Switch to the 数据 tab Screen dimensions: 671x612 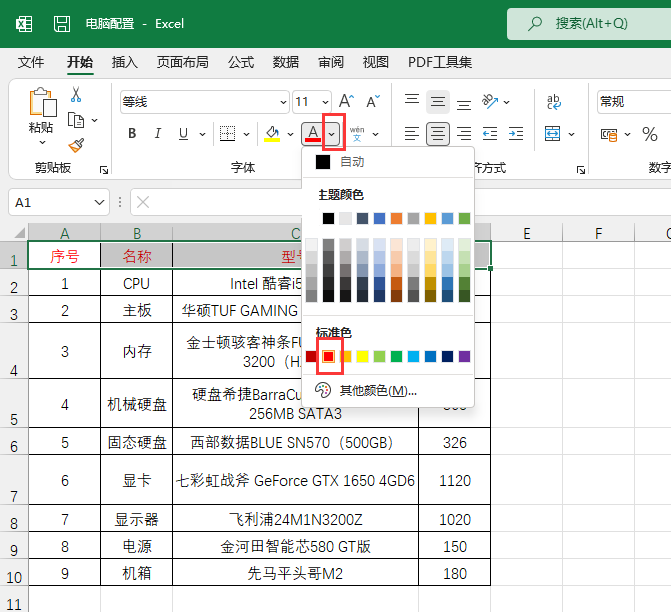point(286,62)
